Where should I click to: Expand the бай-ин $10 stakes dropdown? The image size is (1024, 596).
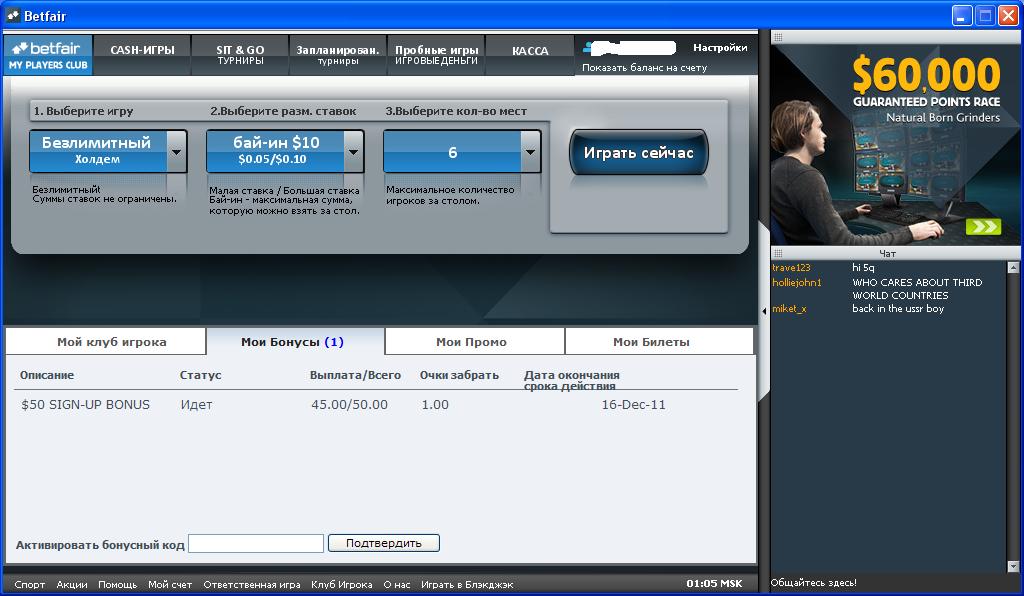coord(353,152)
